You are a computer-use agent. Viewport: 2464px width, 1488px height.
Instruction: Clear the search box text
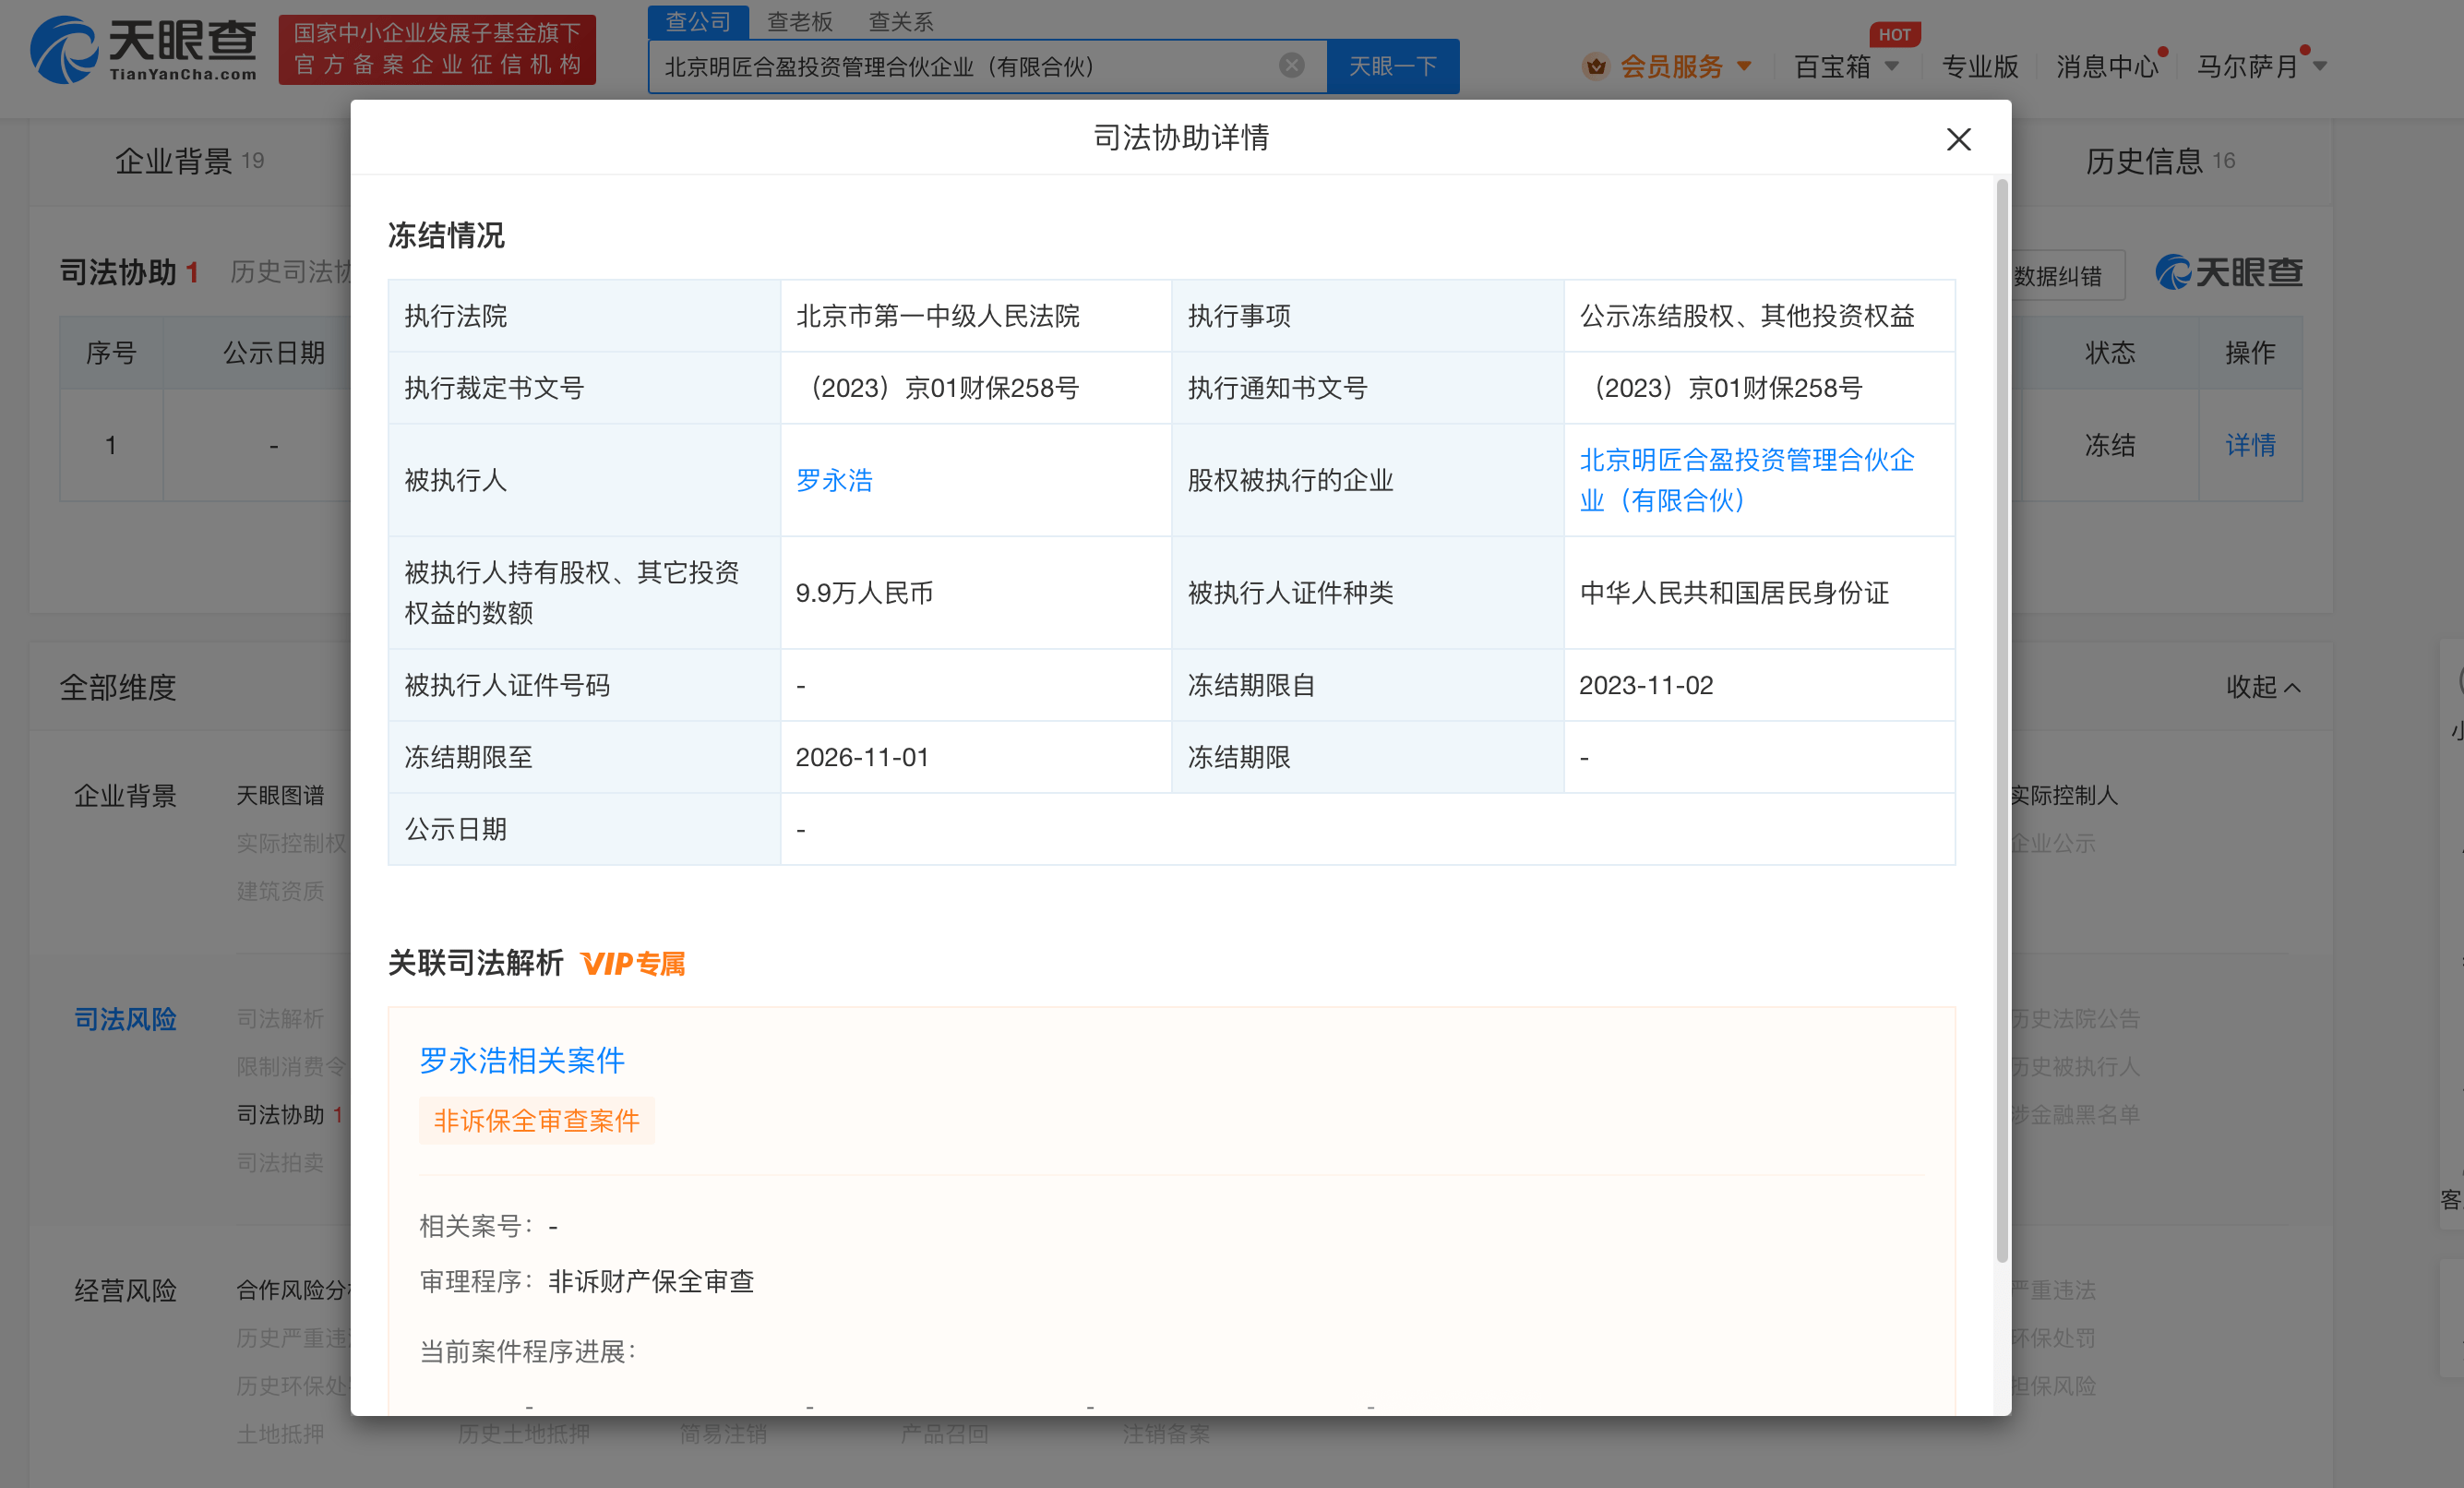click(1291, 66)
